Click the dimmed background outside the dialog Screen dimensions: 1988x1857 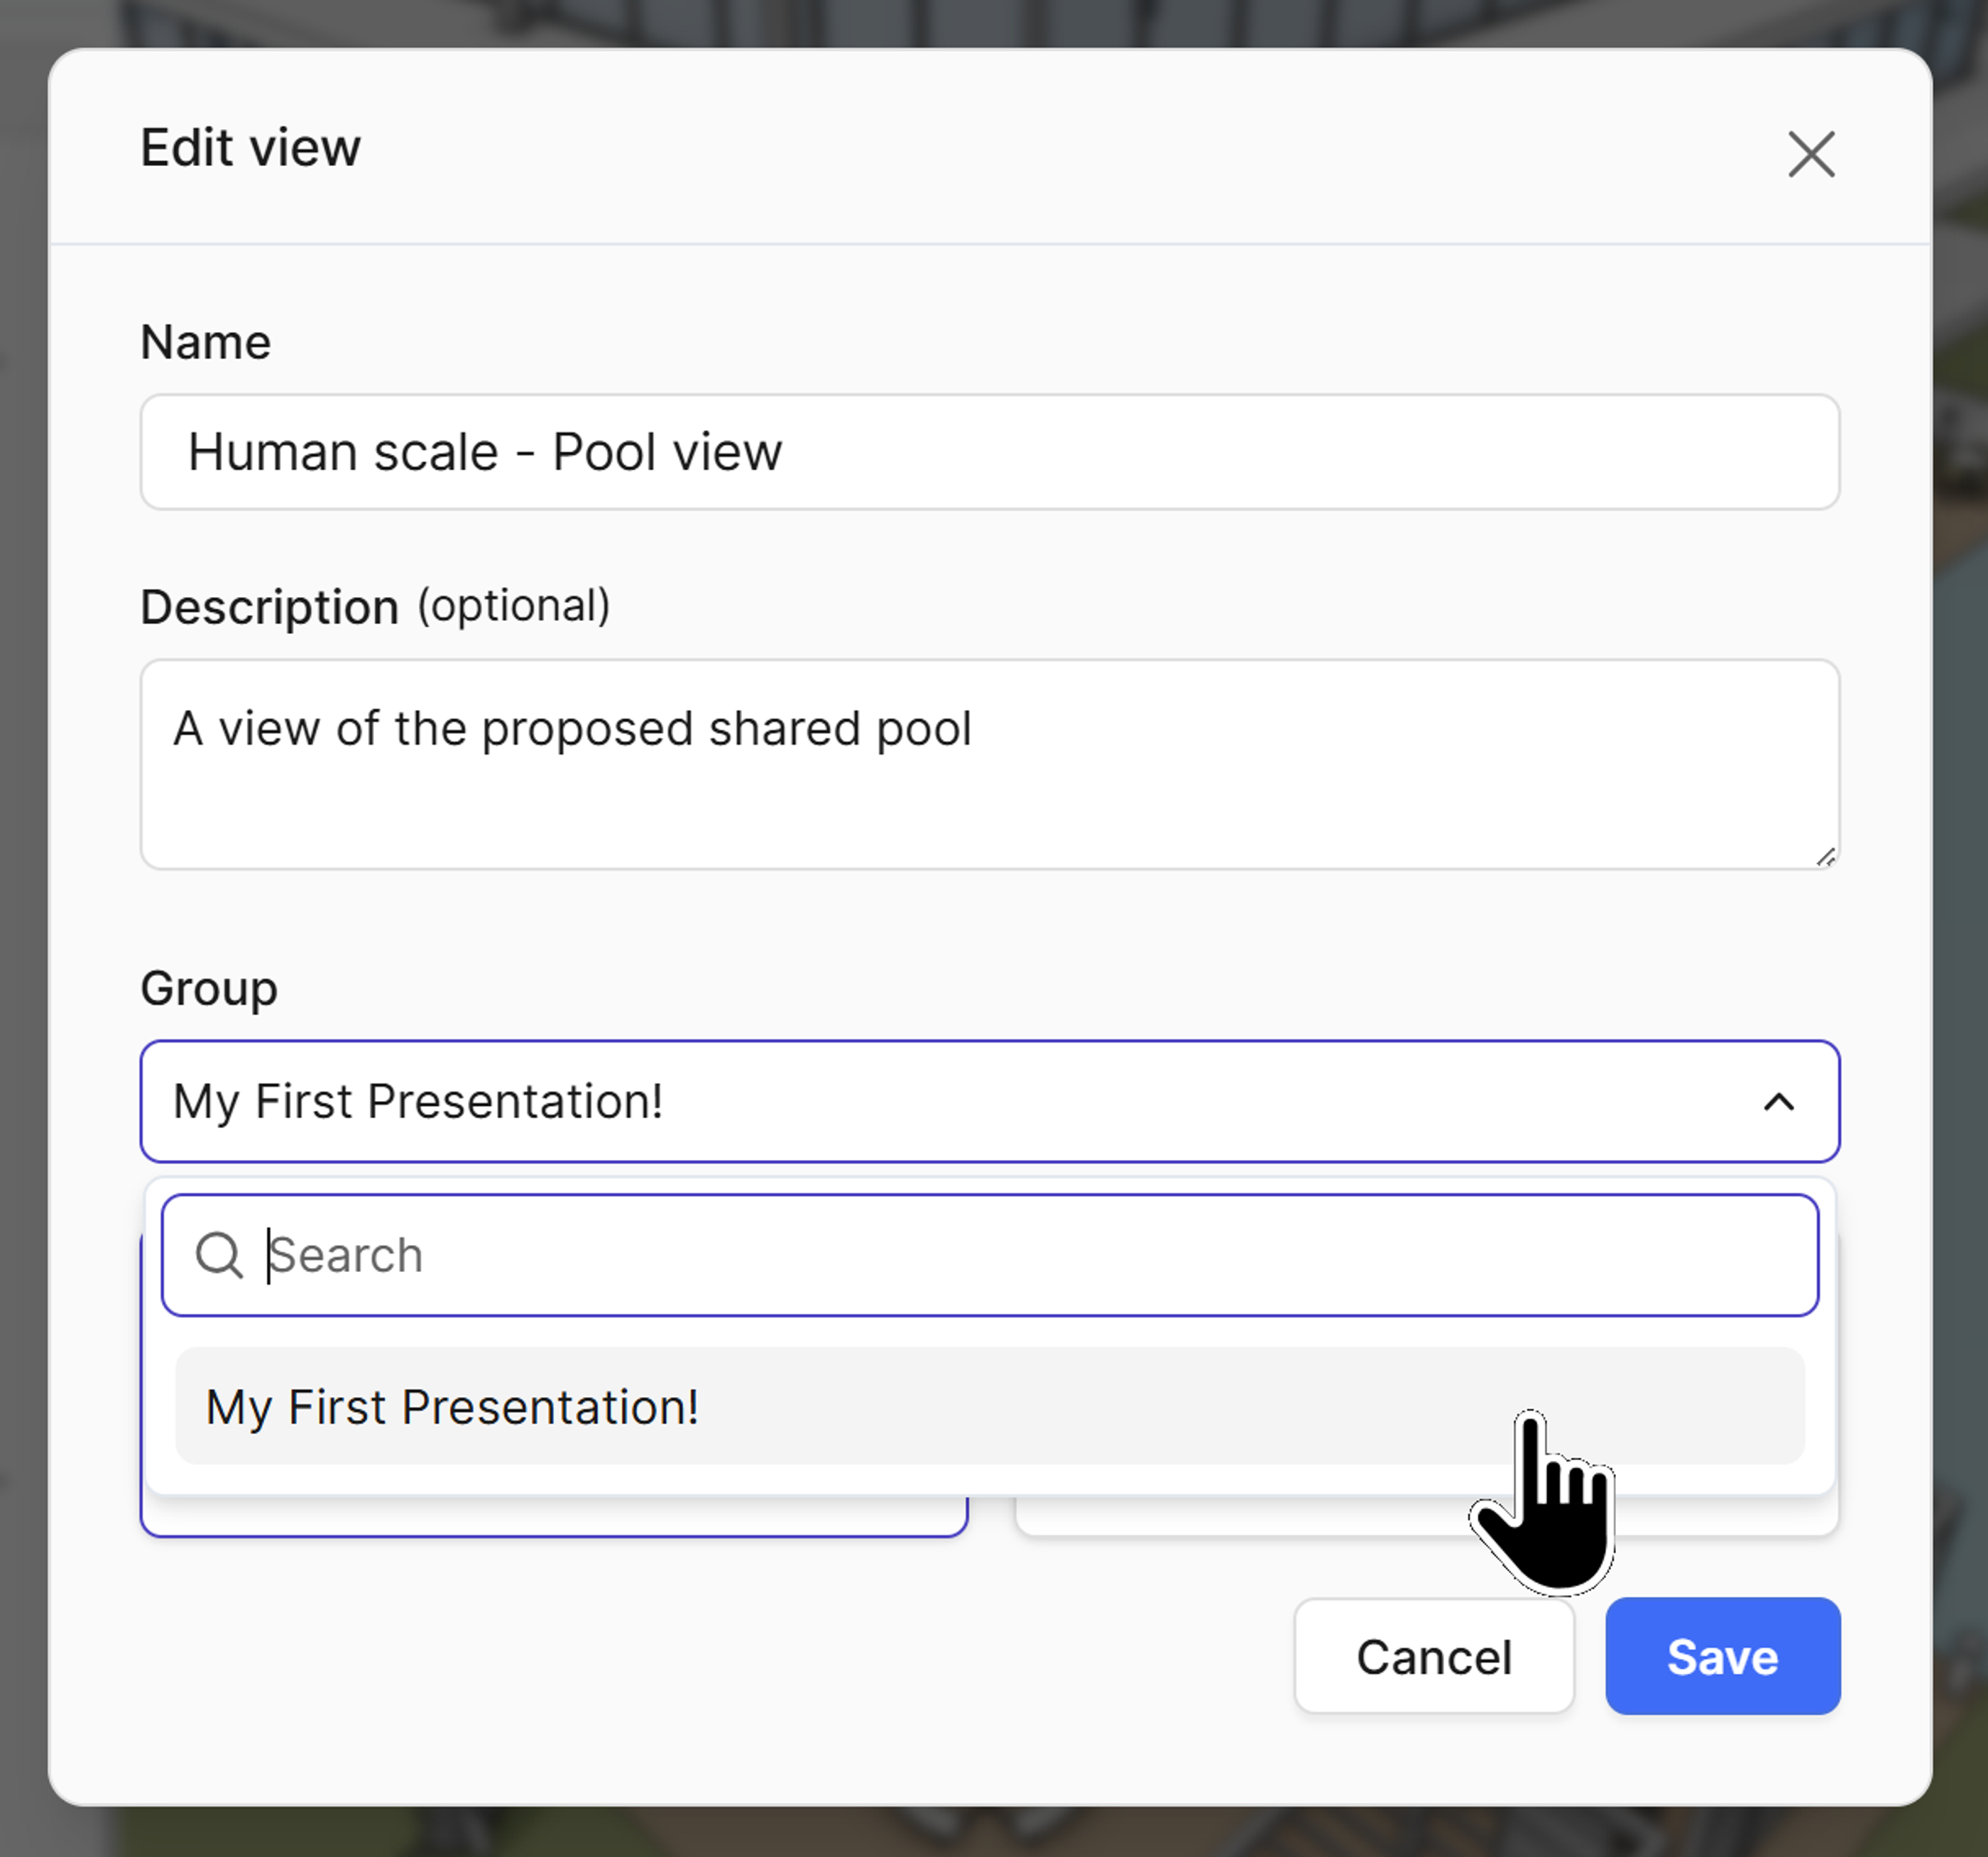click(20, 900)
